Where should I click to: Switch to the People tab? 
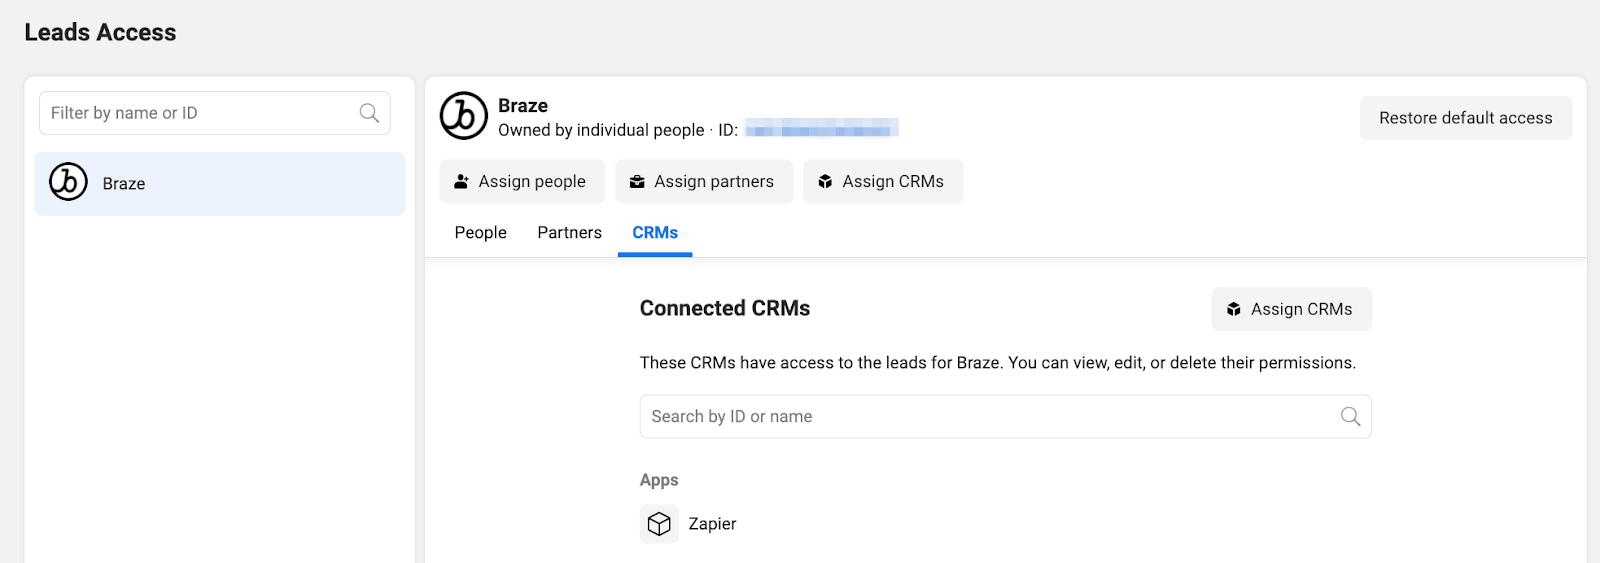pos(480,232)
